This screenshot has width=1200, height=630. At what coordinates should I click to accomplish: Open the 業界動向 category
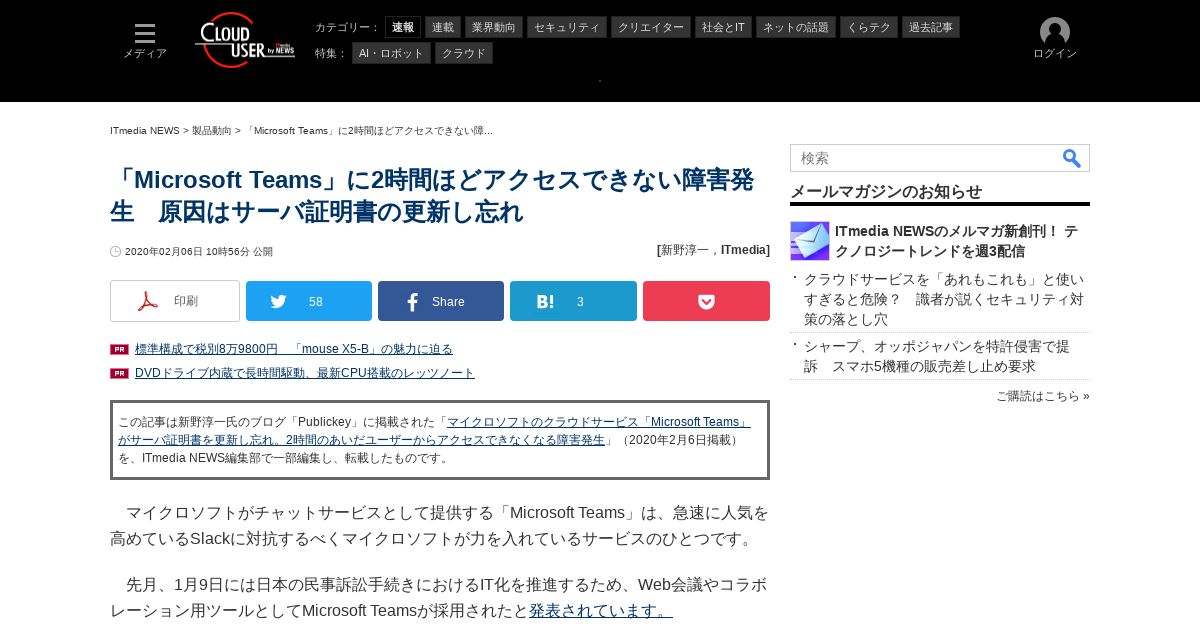pos(494,27)
